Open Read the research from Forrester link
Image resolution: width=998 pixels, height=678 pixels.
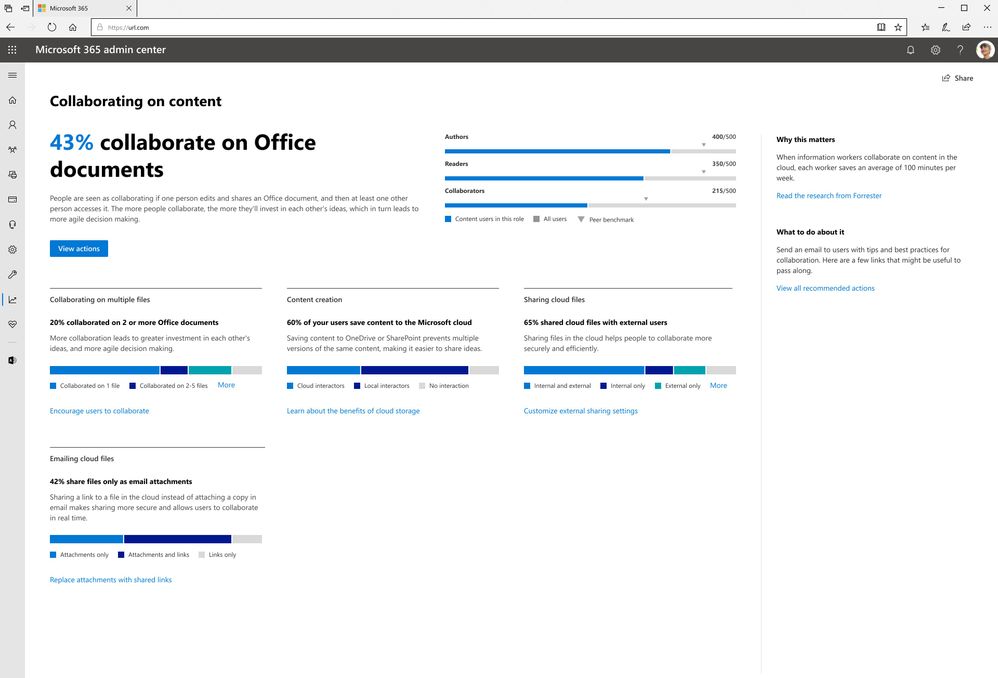(x=829, y=195)
